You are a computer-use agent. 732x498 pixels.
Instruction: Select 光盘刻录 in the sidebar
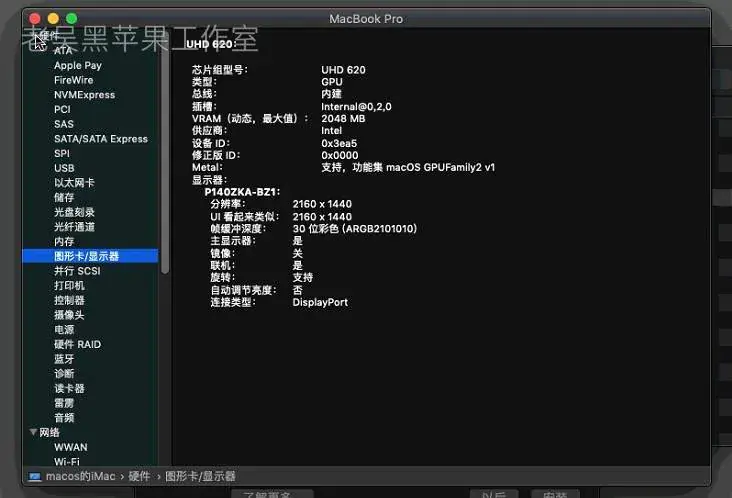click(74, 212)
